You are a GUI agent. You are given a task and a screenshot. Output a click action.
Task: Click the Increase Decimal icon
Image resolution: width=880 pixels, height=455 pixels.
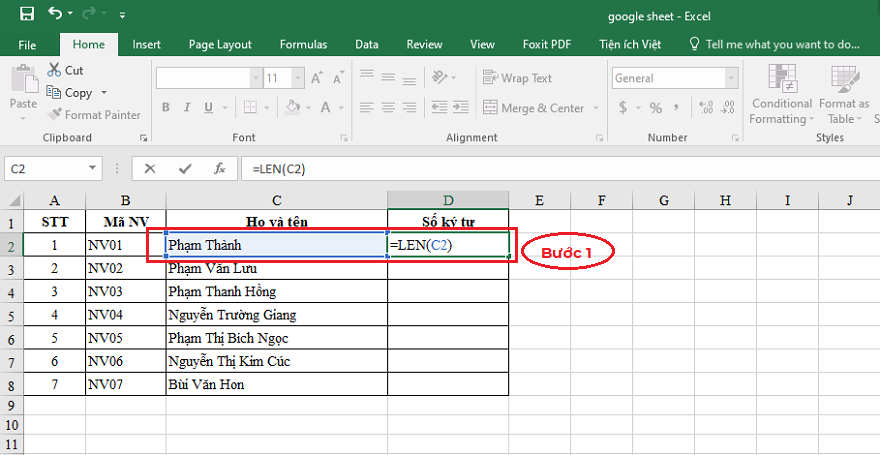pos(706,107)
